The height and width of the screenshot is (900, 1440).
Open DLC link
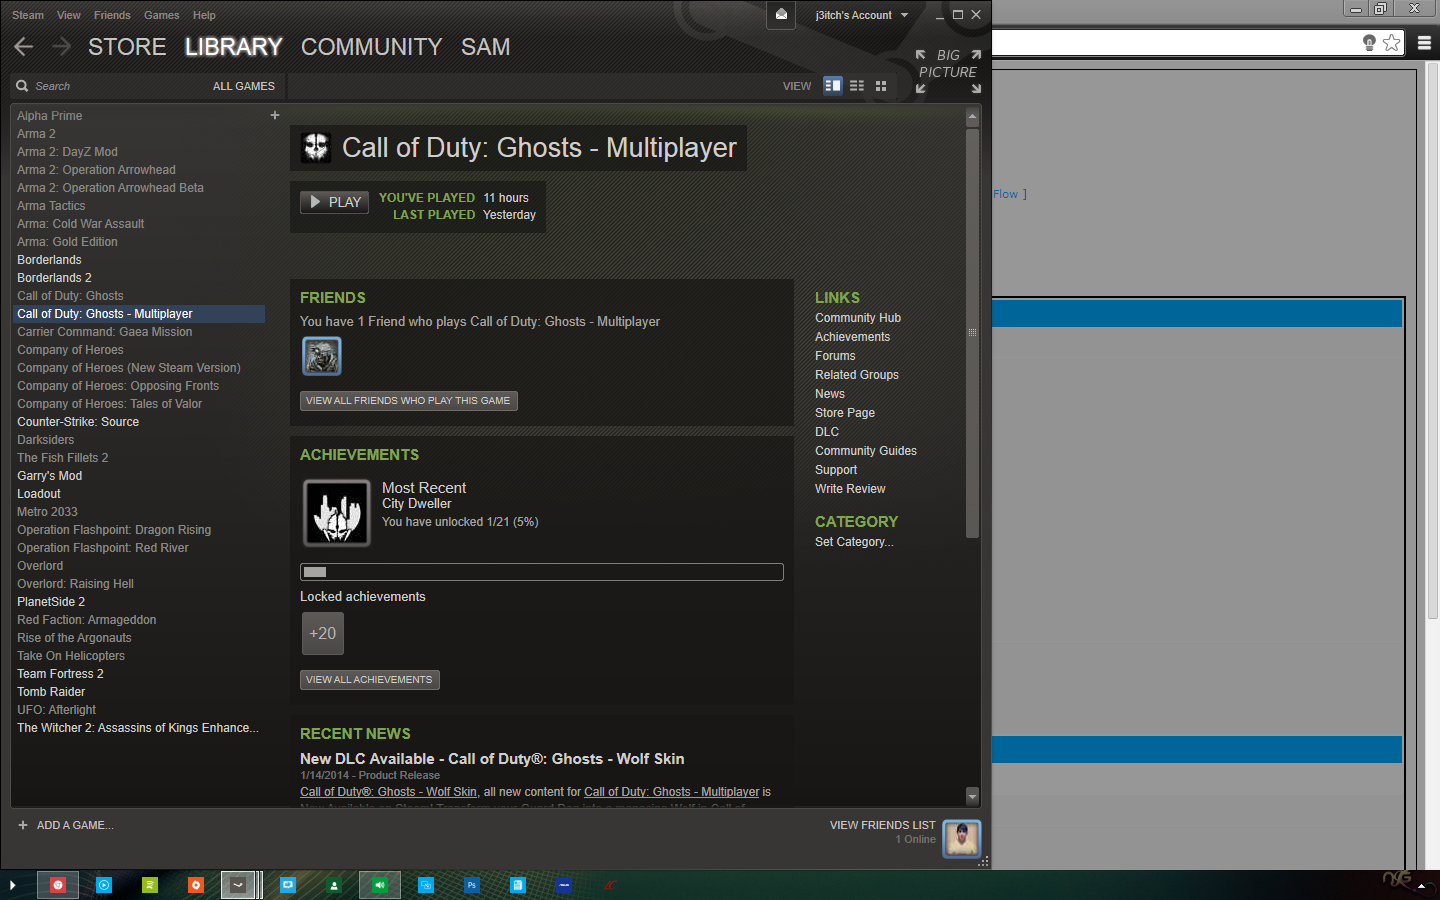pos(827,432)
